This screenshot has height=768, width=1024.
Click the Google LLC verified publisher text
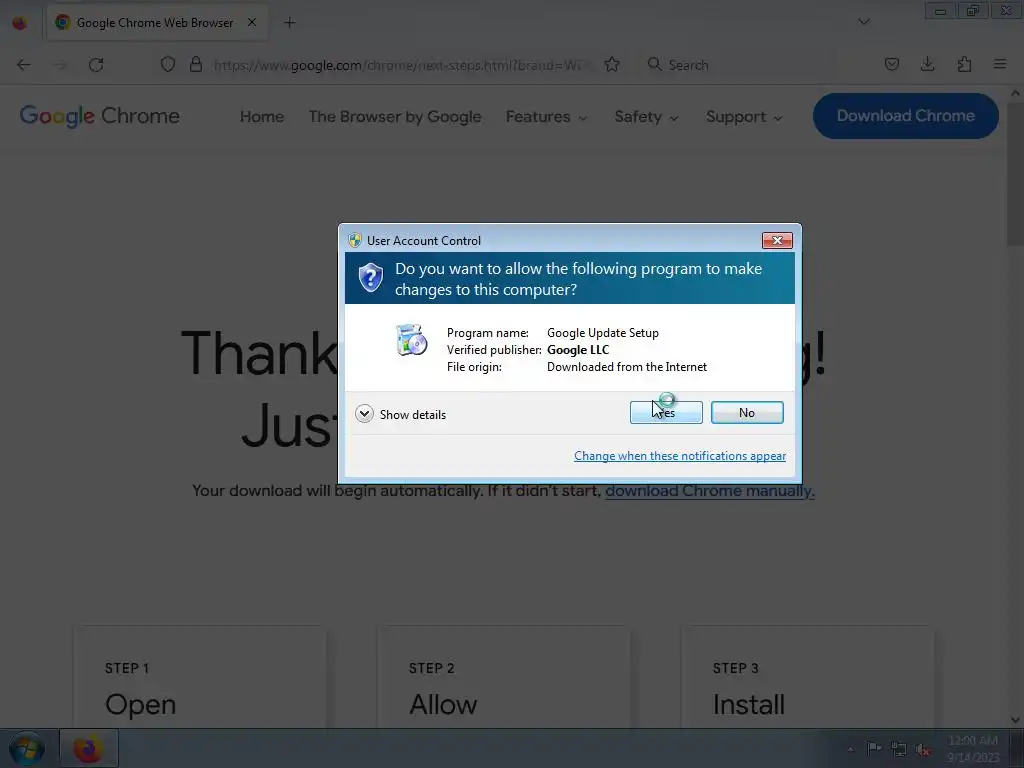(578, 349)
